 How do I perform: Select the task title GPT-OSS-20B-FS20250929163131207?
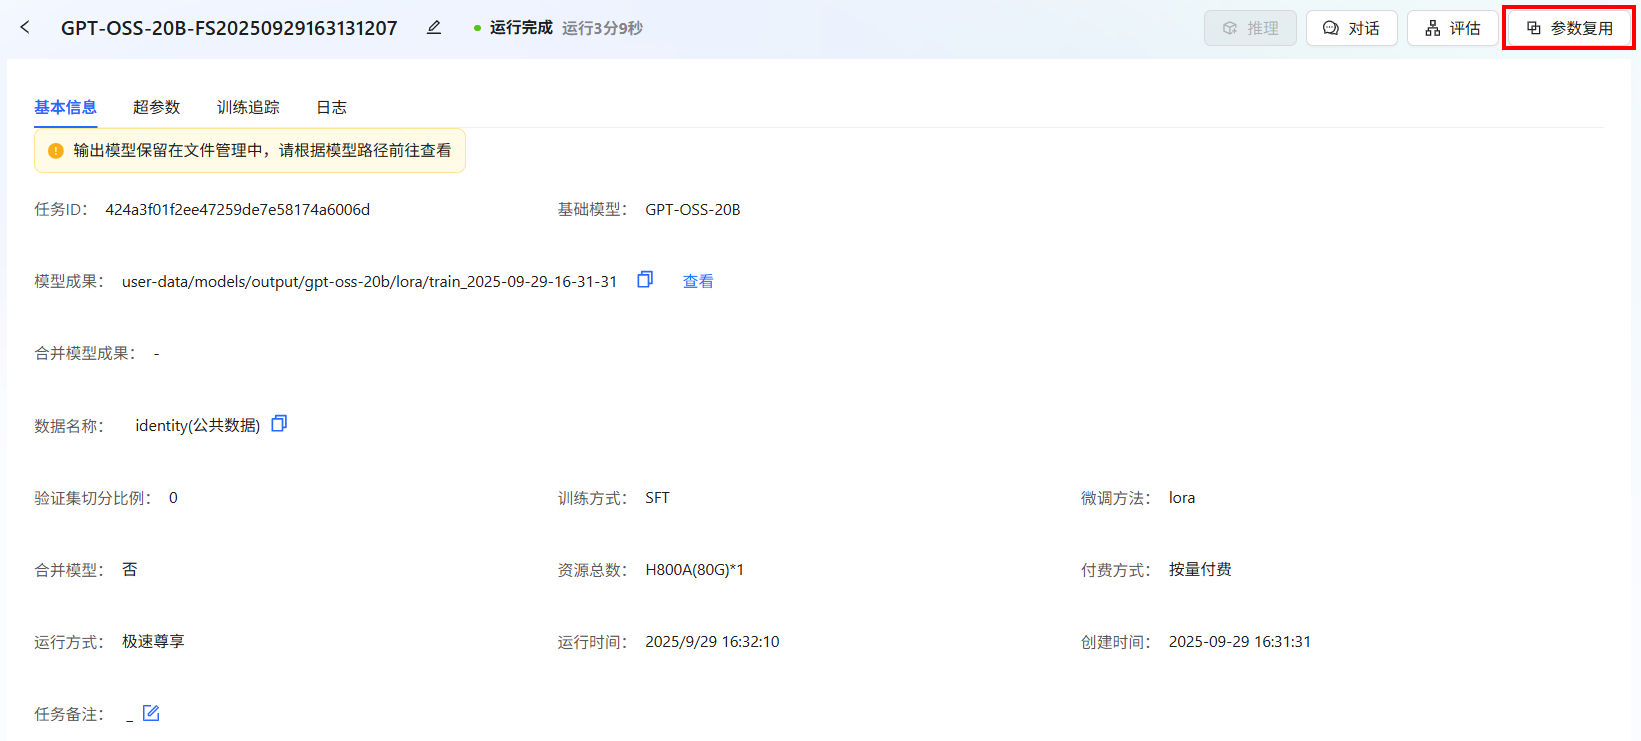pos(229,28)
